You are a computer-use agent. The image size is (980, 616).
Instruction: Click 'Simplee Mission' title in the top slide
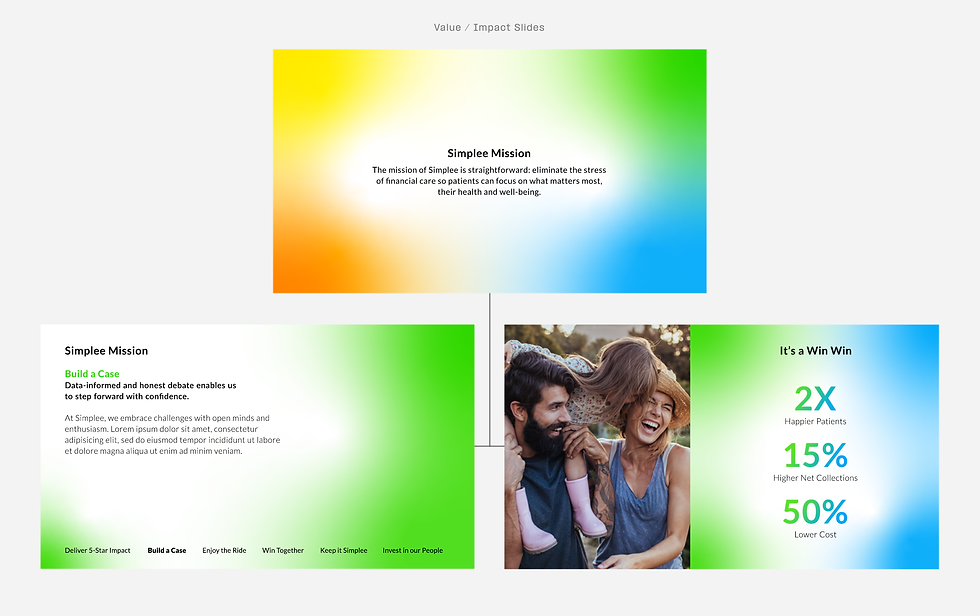click(489, 153)
